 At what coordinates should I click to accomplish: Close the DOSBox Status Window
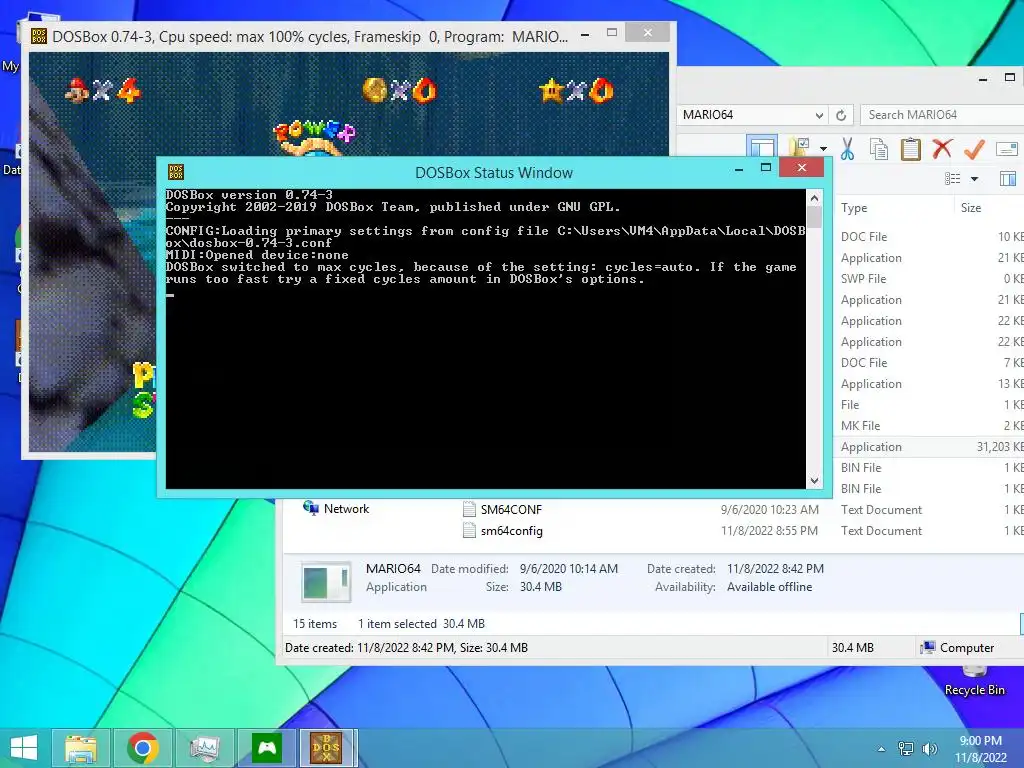pyautogui.click(x=801, y=167)
